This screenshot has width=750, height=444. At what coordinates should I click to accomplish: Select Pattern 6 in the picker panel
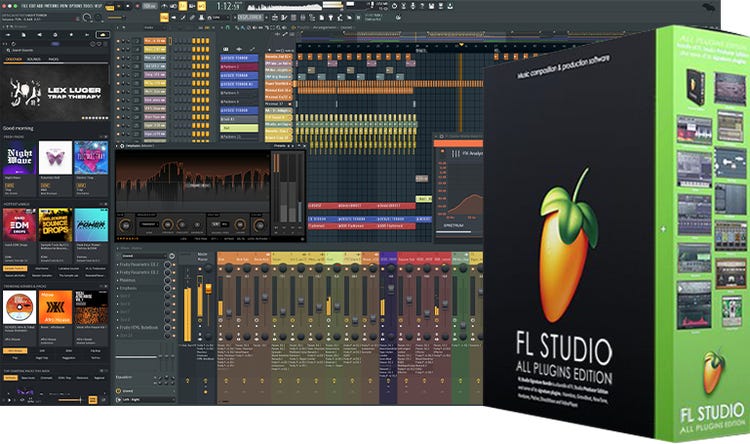click(x=239, y=101)
